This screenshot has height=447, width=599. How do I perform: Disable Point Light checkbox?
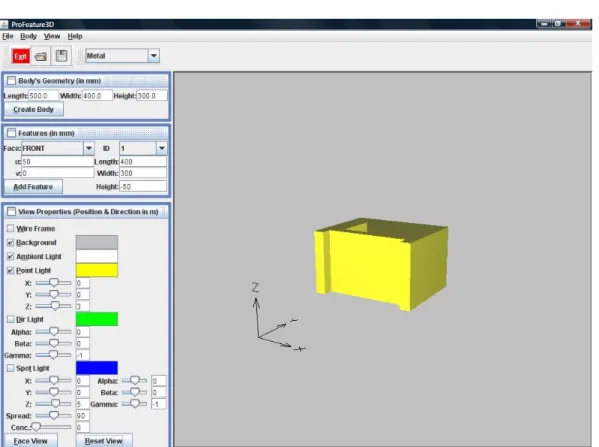[x=11, y=270]
